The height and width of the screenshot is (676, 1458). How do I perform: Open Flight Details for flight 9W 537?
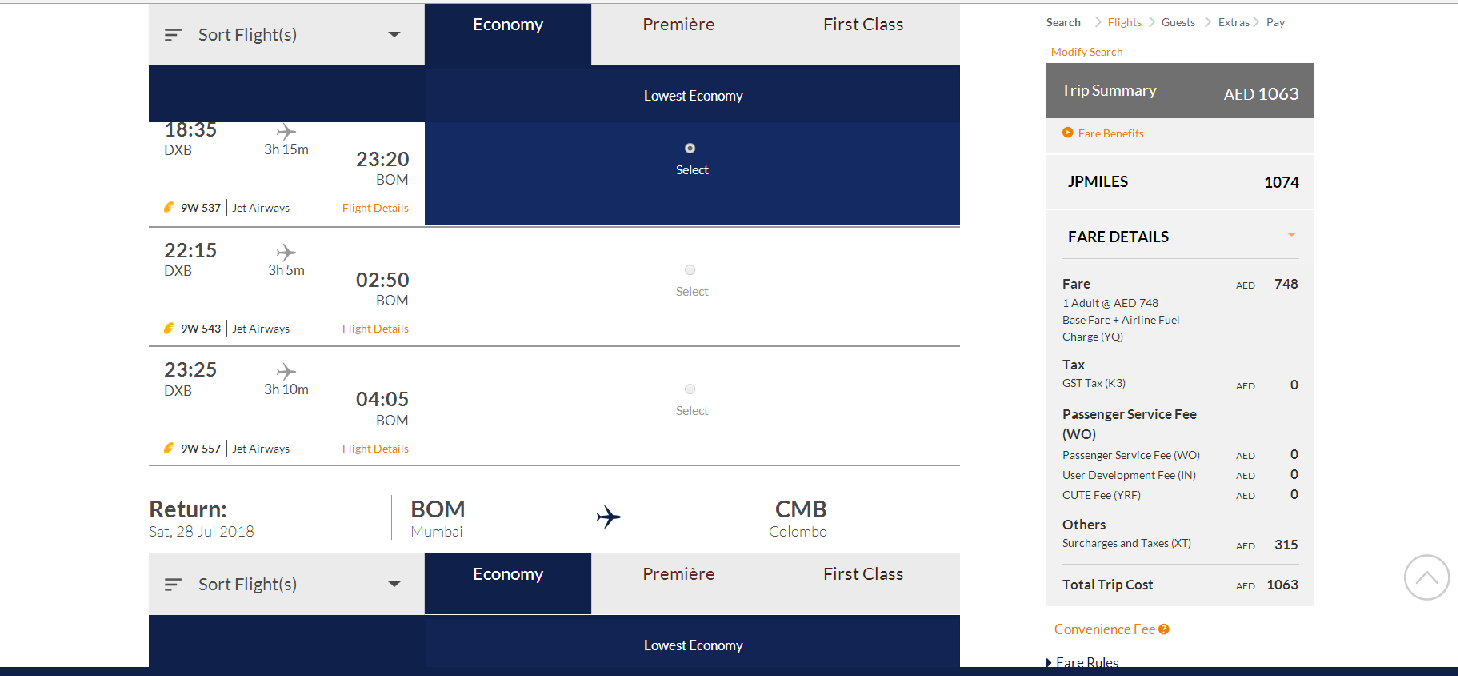click(375, 208)
